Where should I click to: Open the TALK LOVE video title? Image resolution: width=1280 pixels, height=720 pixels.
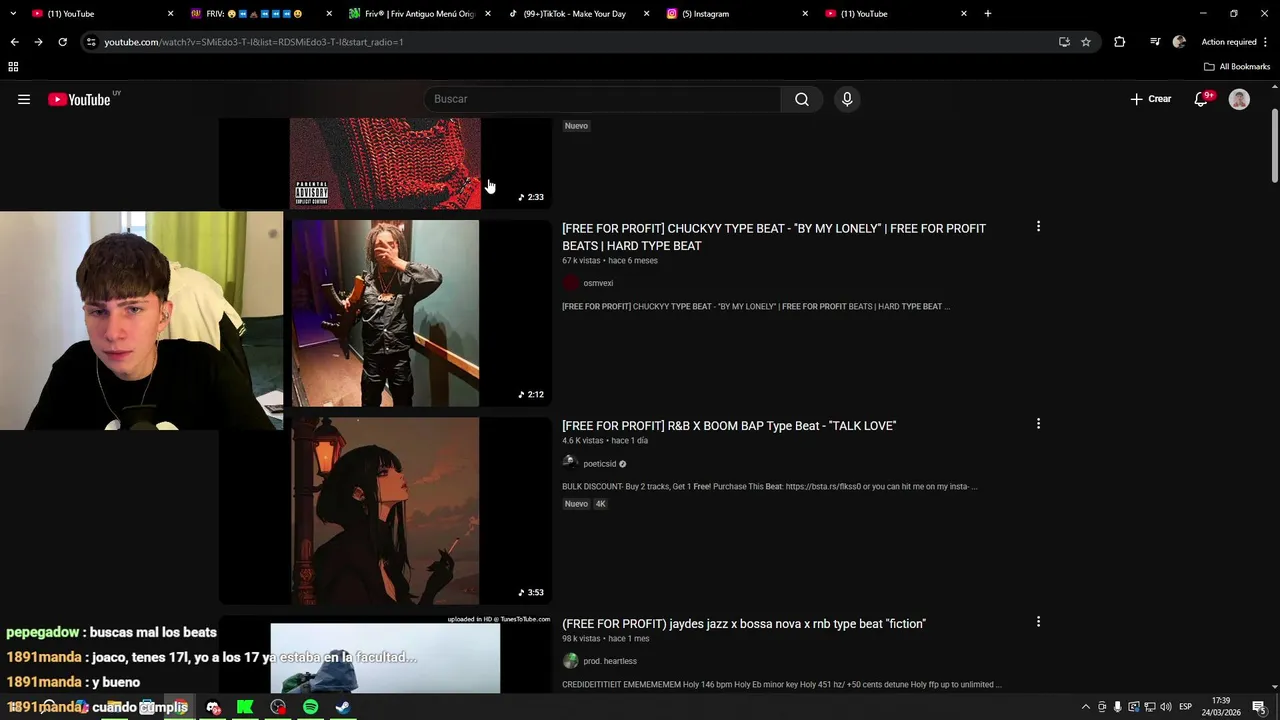point(729,426)
